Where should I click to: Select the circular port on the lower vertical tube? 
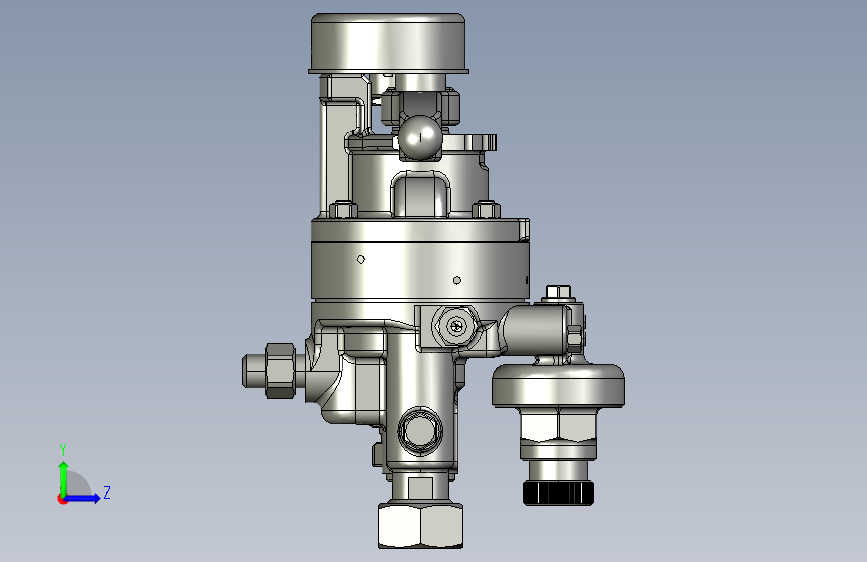[420, 430]
